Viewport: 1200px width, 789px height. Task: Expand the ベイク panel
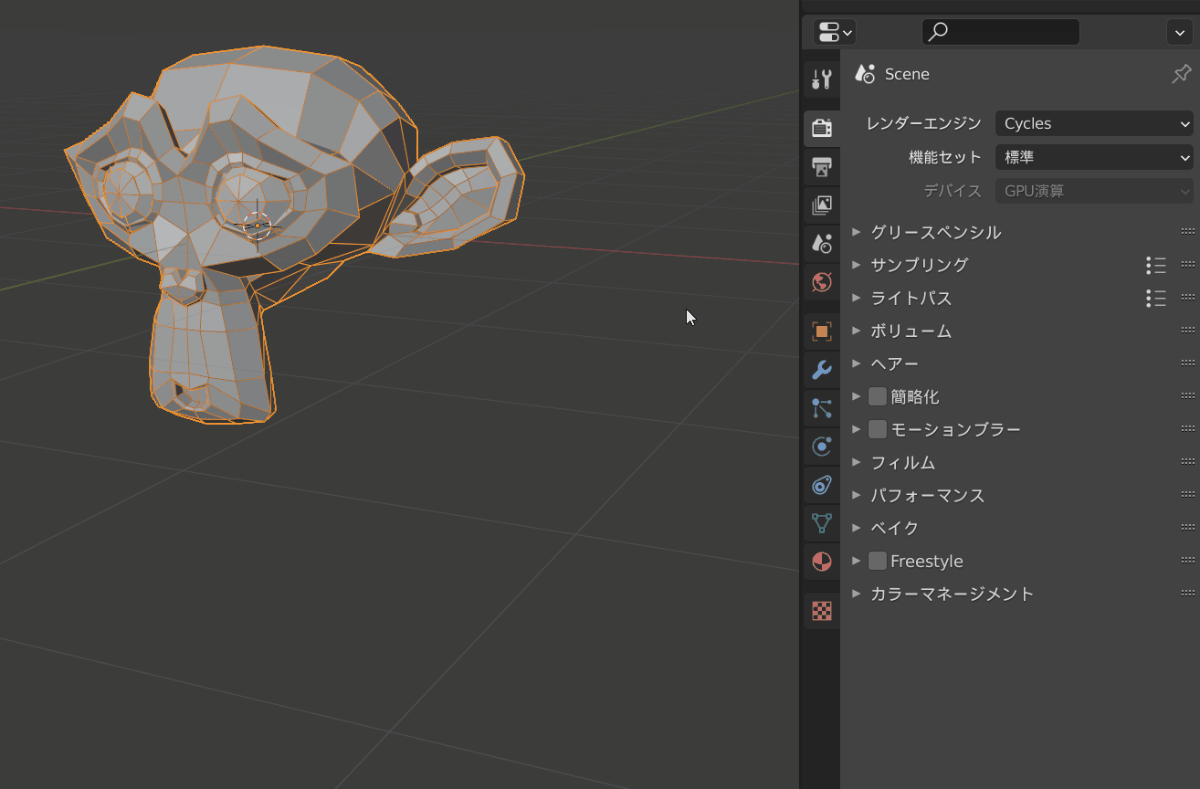pyautogui.click(x=856, y=528)
